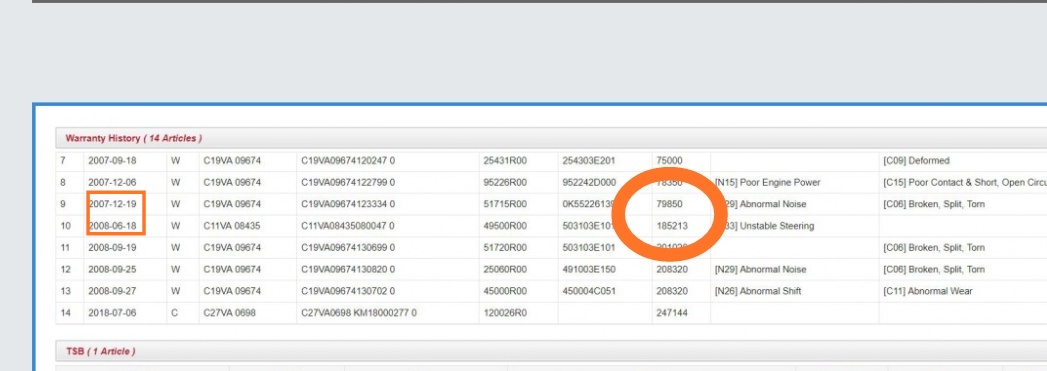This screenshot has width=1047, height=371.
Task: Click '[C06] Broken, Split, Torn' in row 12
Action: click(x=933, y=270)
